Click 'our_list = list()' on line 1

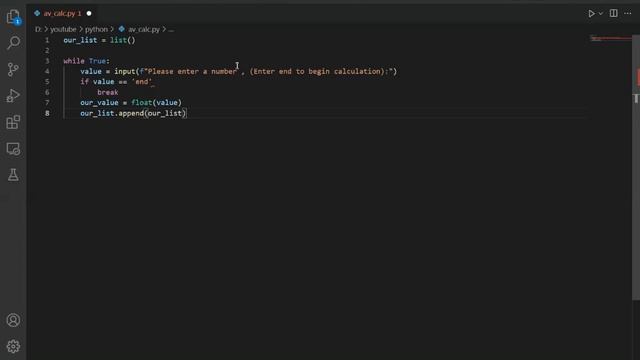99,40
